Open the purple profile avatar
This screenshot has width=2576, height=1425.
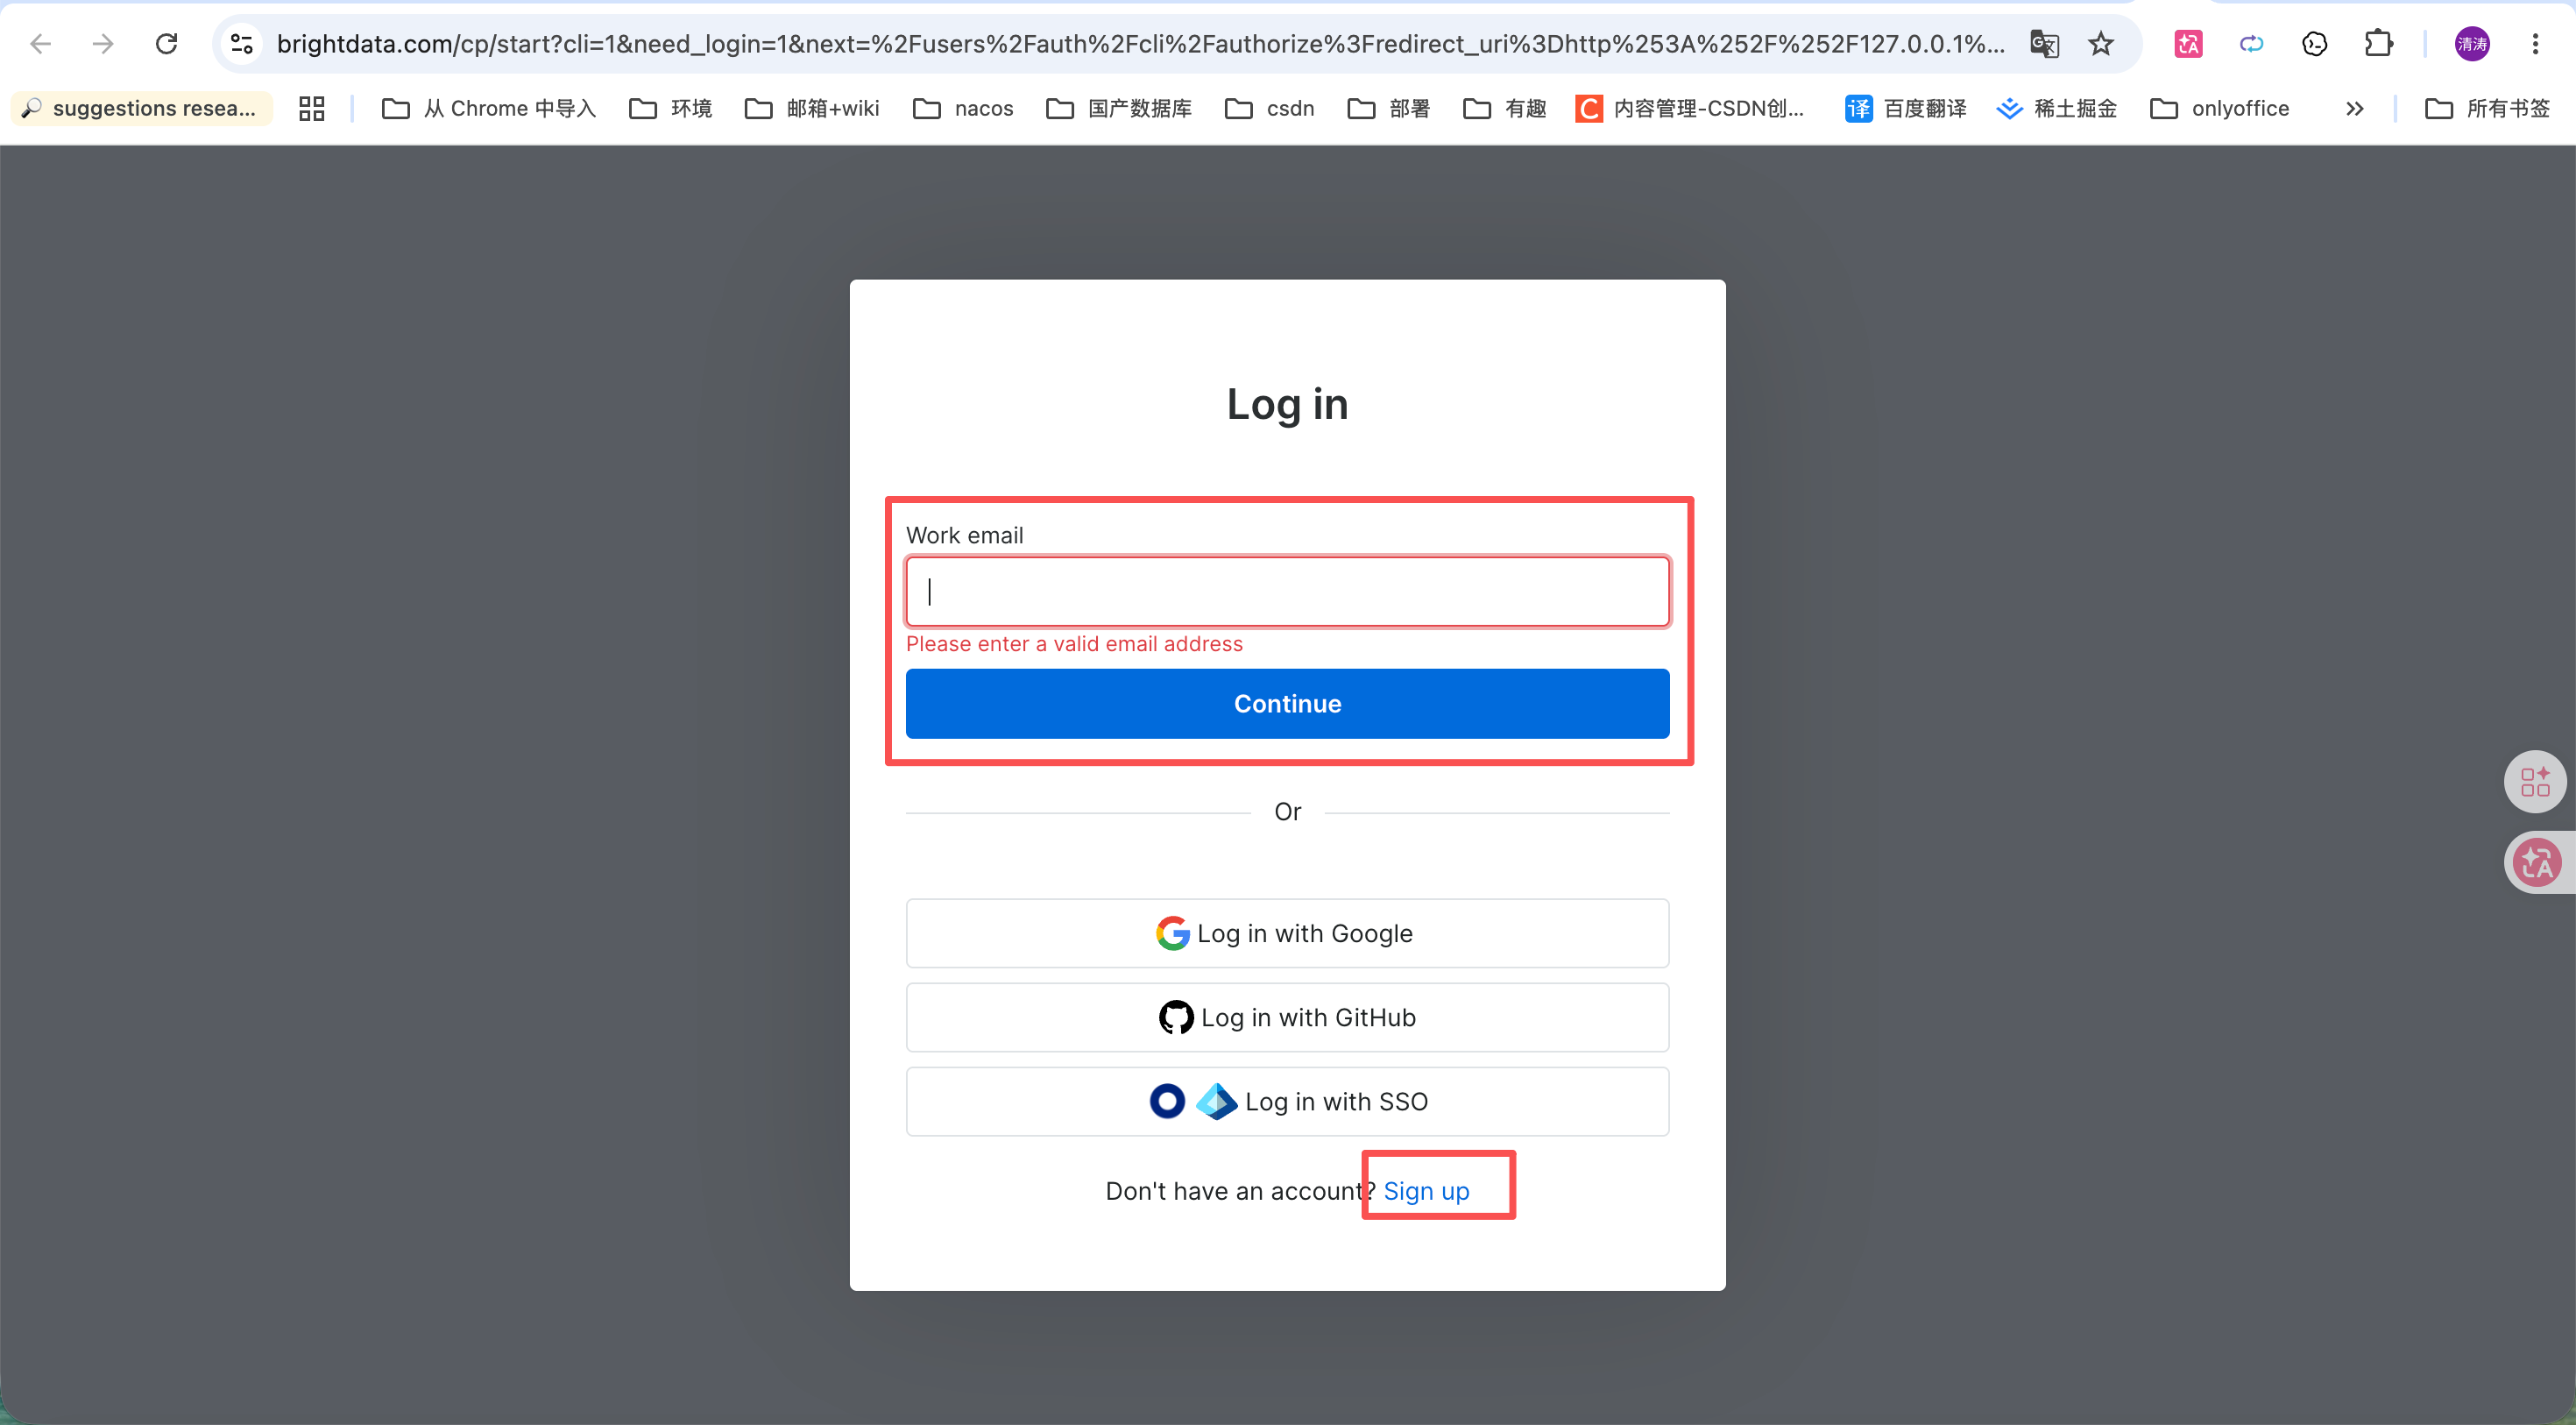pyautogui.click(x=2472, y=44)
